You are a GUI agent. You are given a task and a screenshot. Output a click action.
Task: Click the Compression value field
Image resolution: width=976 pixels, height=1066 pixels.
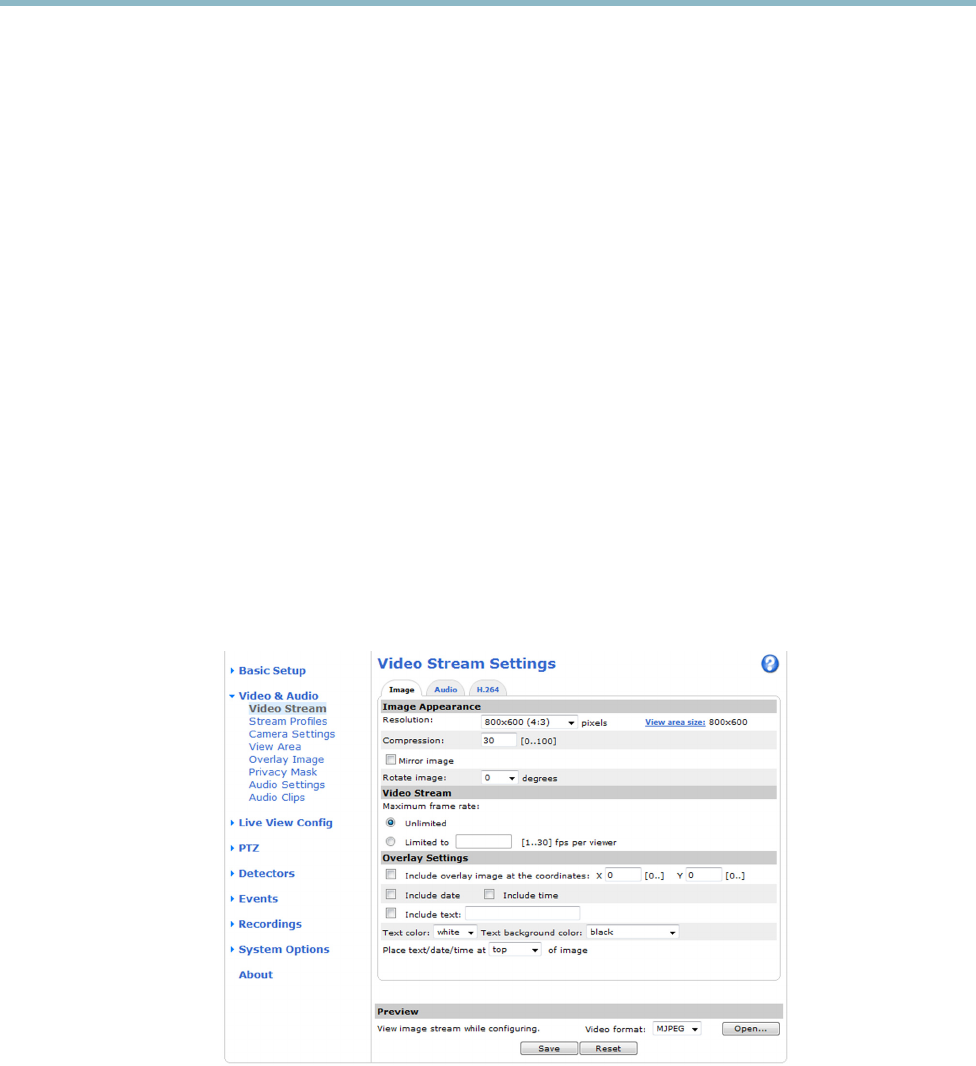499,741
